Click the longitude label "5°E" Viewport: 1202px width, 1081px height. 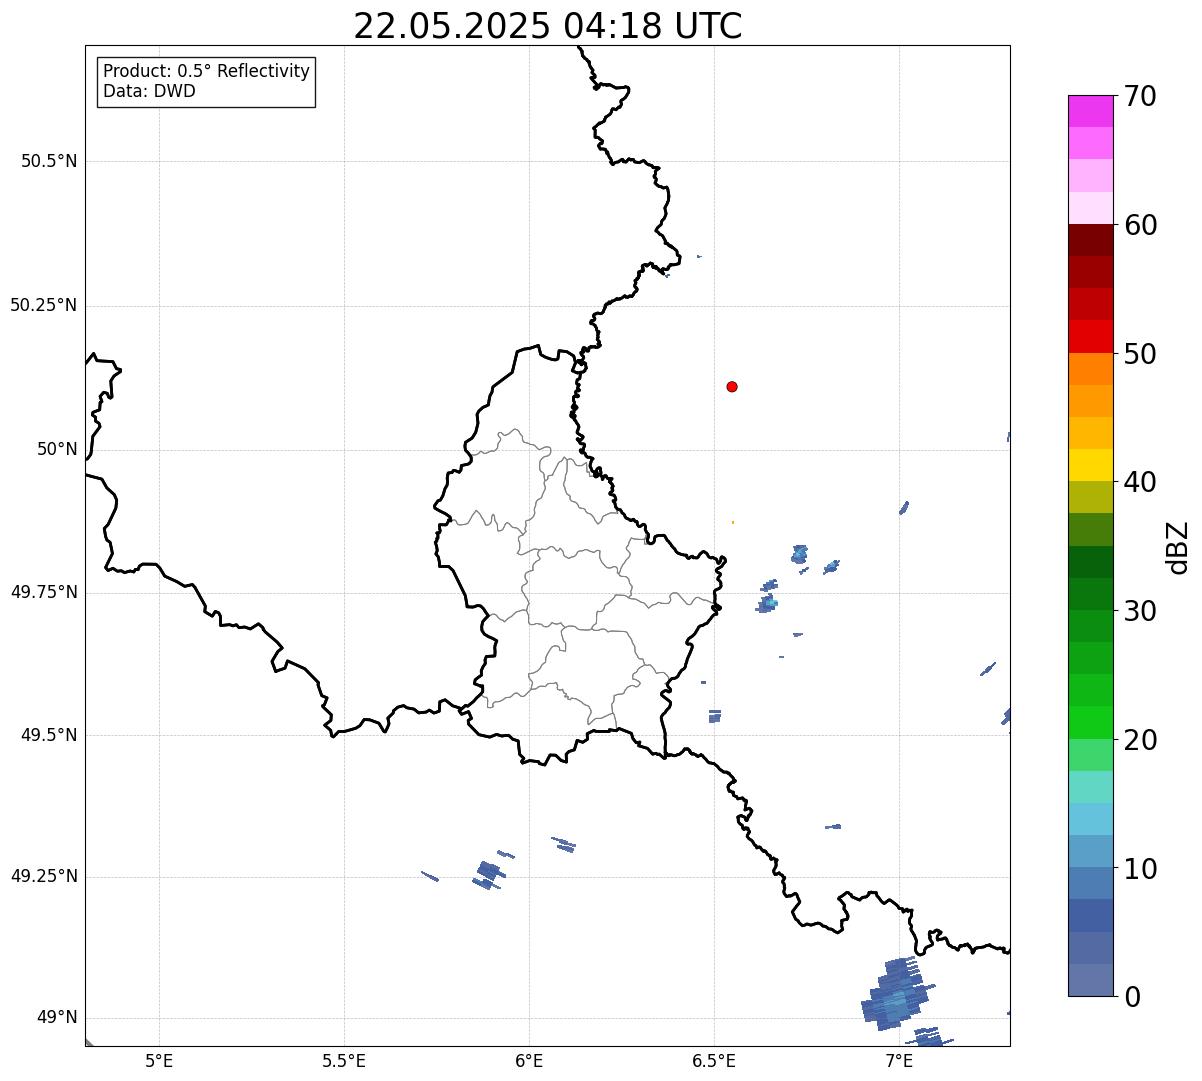159,1060
